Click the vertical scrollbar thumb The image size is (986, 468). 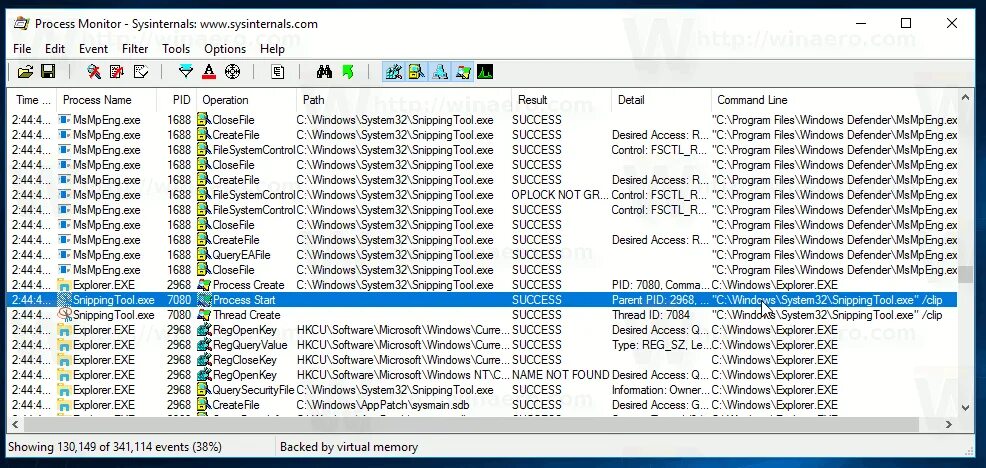[x=966, y=274]
